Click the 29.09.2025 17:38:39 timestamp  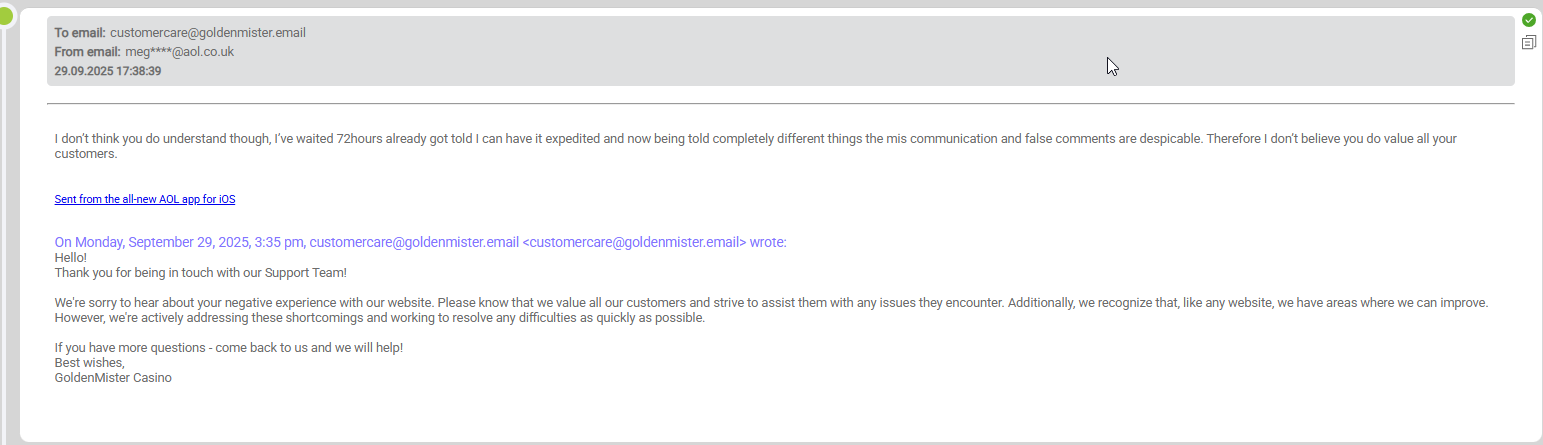(108, 71)
